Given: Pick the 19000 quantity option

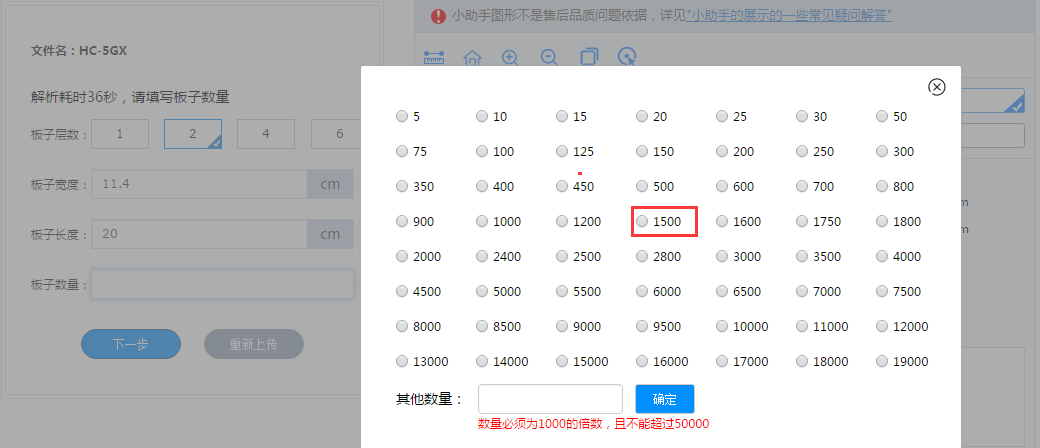Looking at the screenshot, I should tap(882, 361).
